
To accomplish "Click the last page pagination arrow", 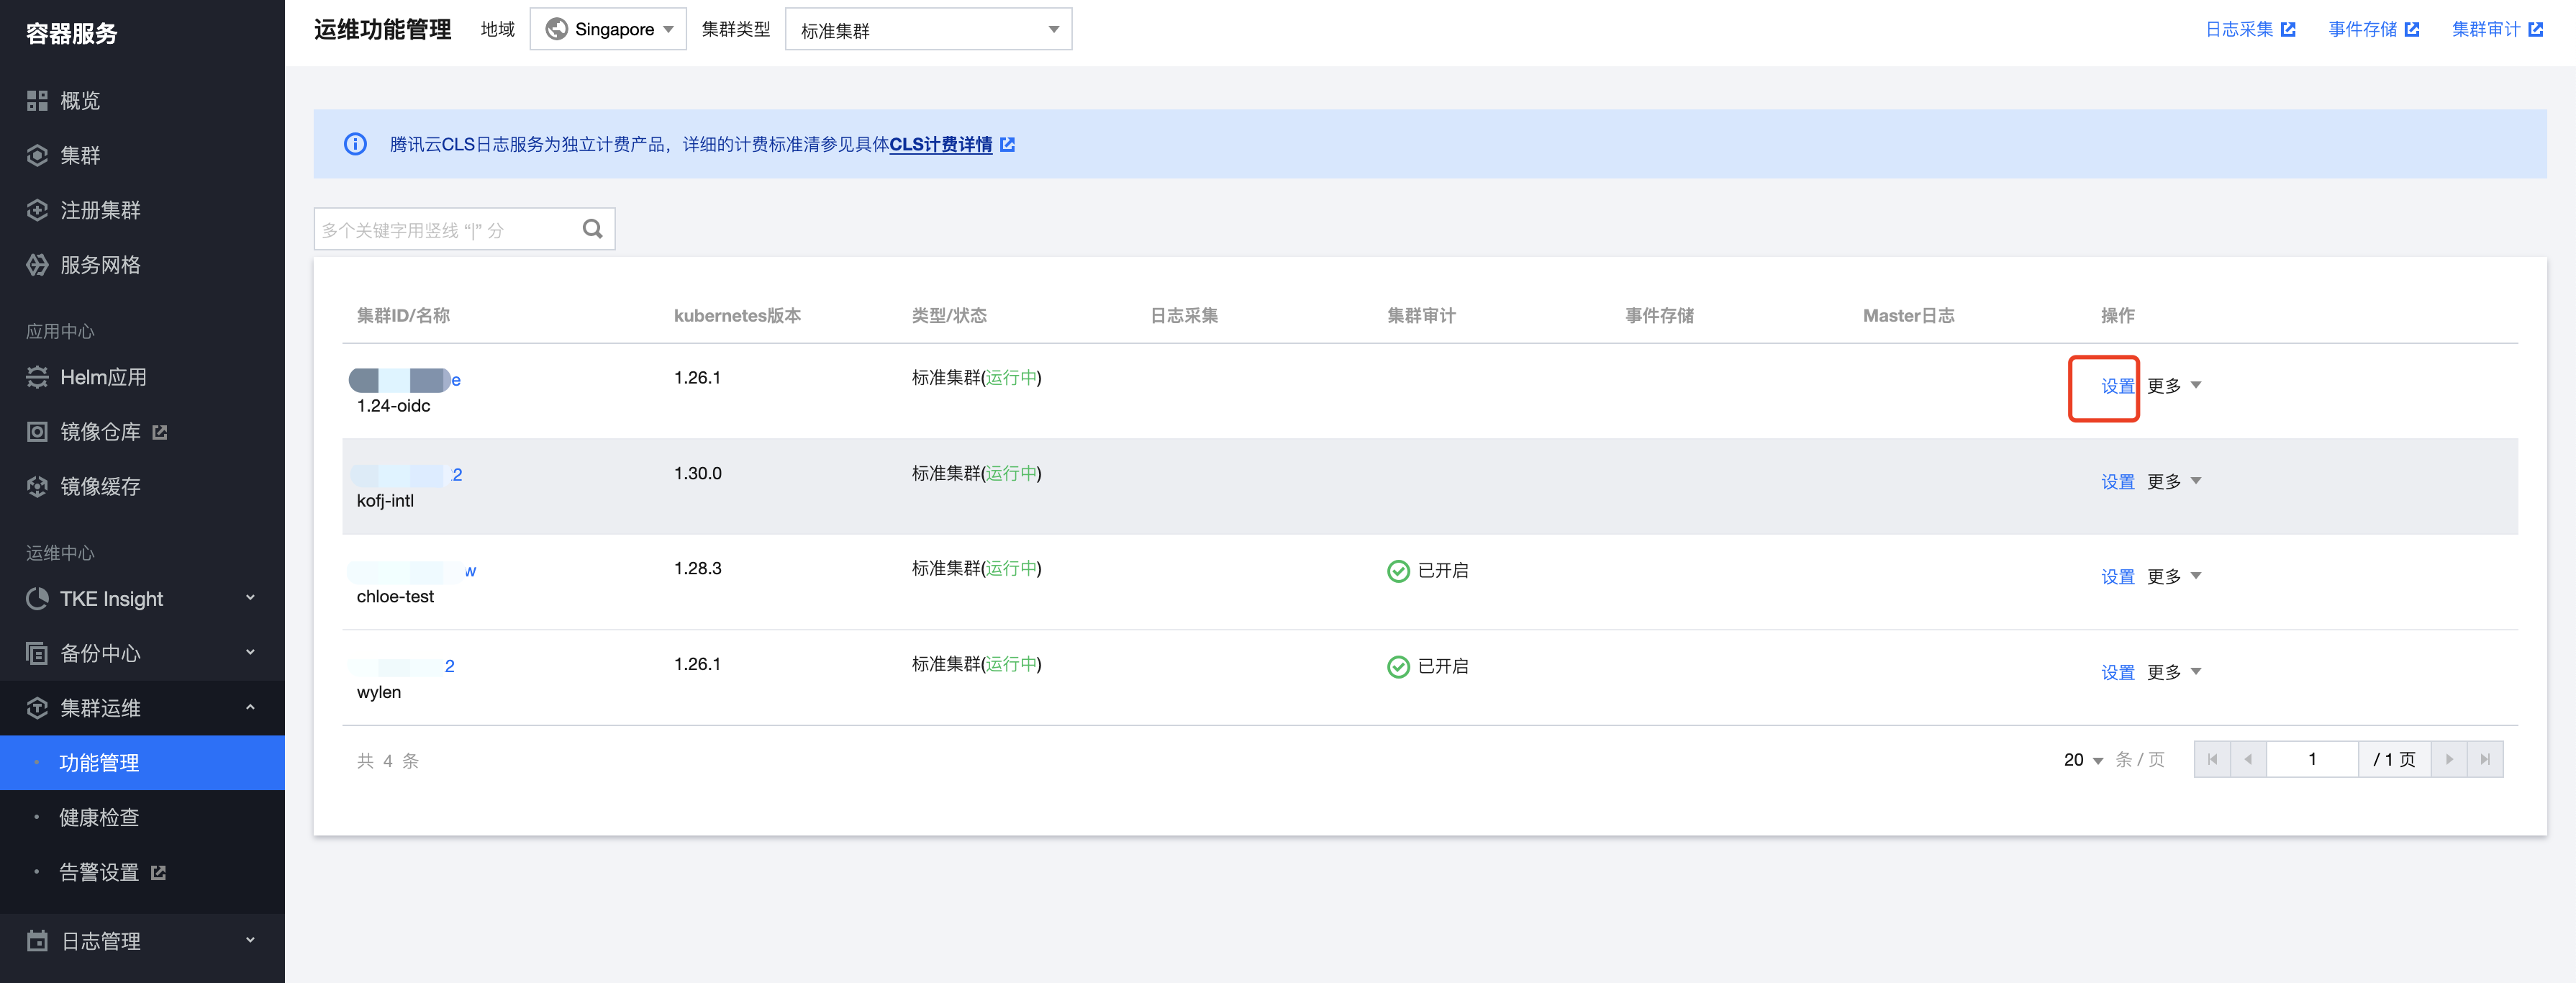I will (2484, 759).
